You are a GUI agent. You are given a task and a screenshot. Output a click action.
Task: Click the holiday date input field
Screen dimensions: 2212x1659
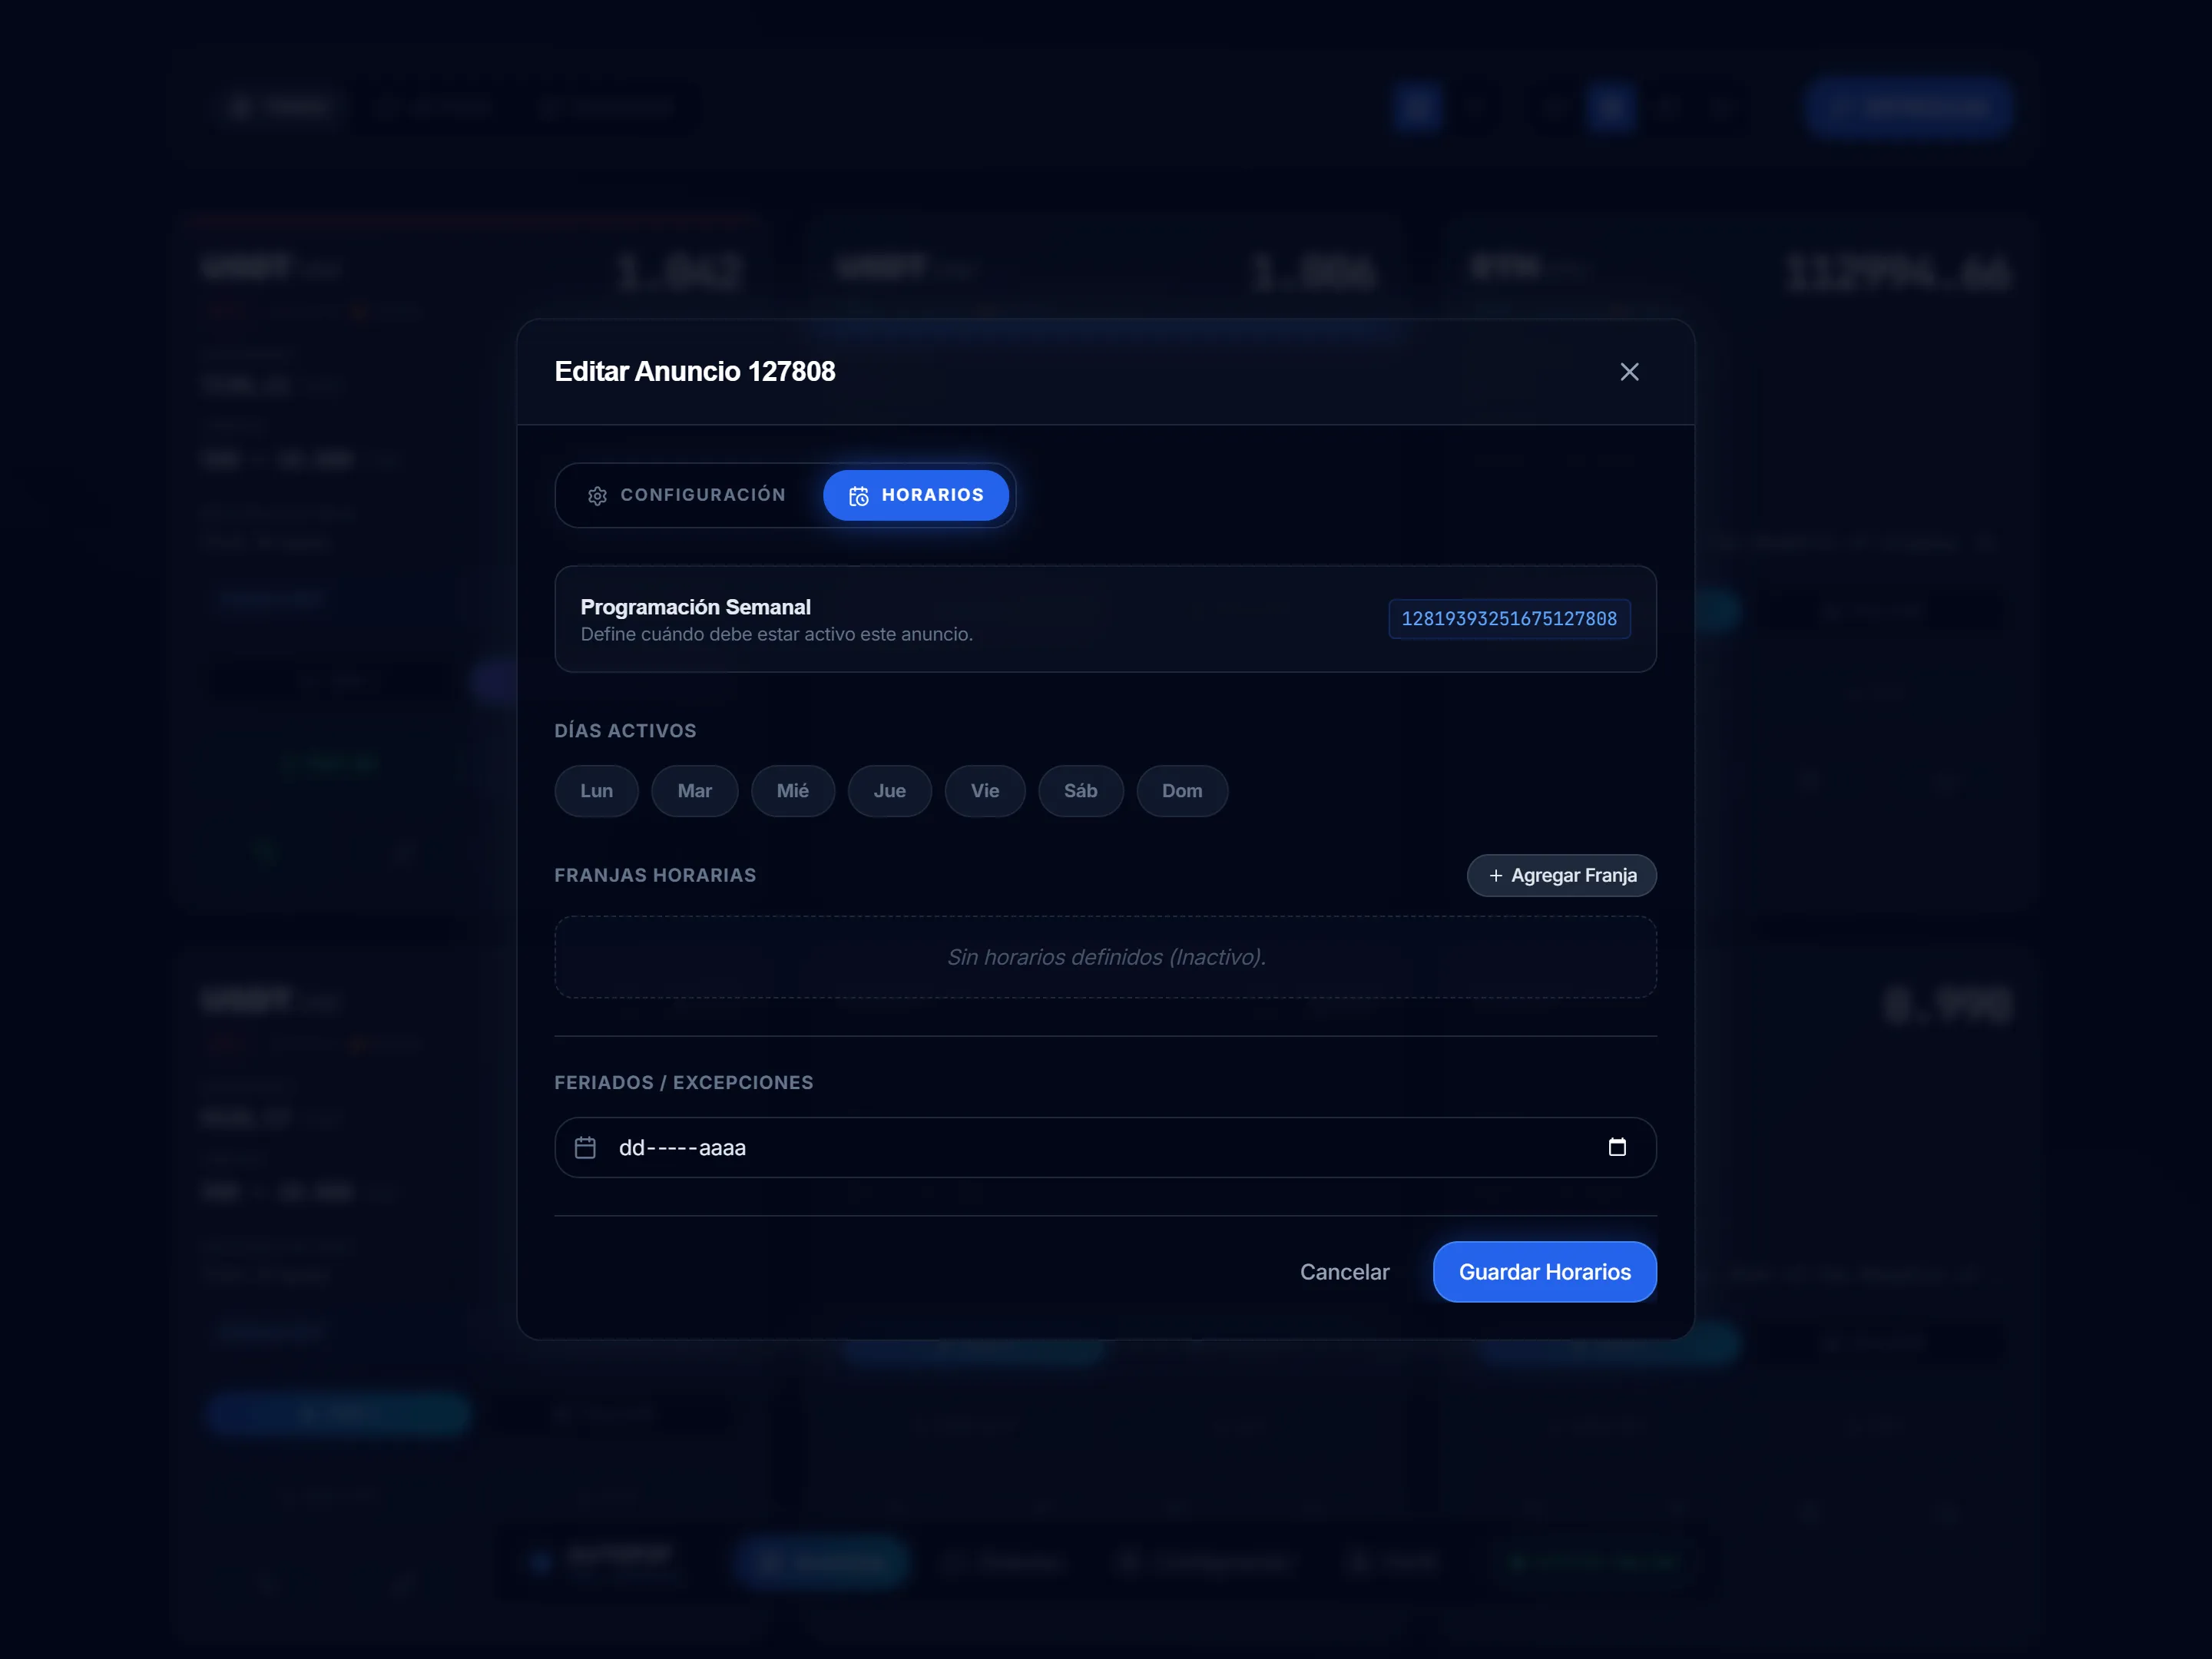point(1000,1147)
